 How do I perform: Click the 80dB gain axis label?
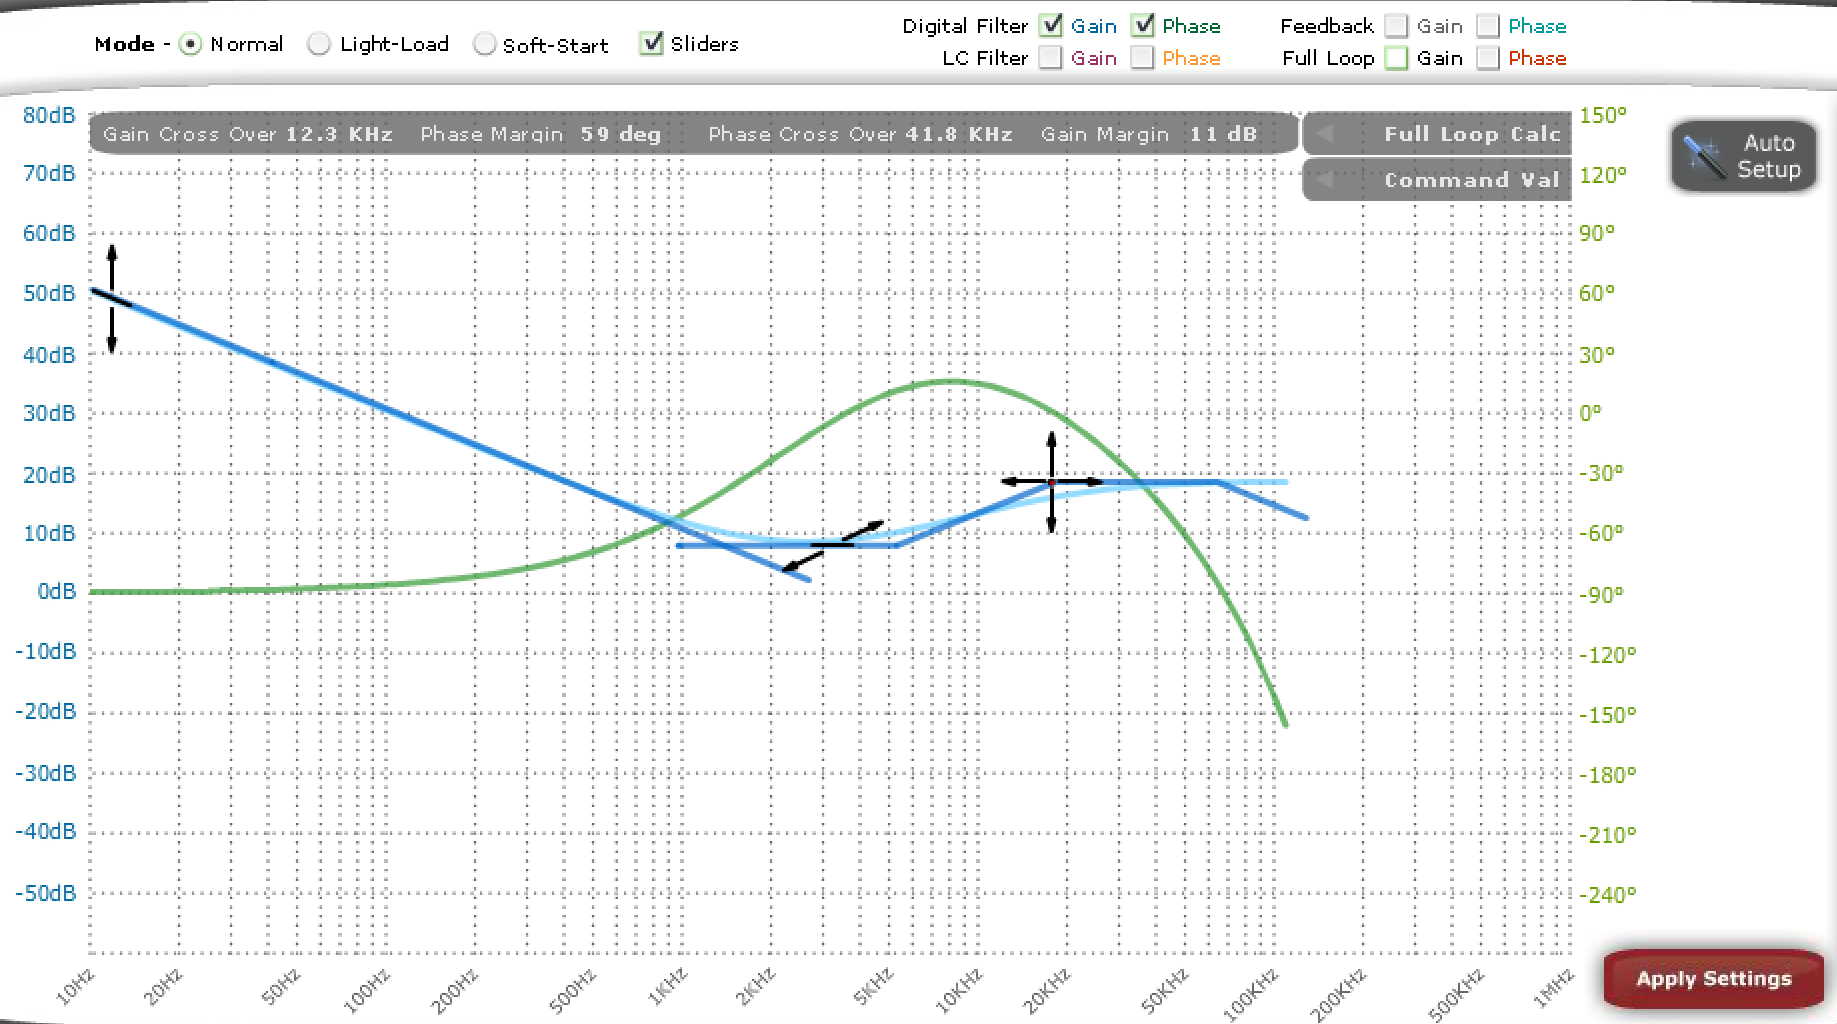[49, 115]
